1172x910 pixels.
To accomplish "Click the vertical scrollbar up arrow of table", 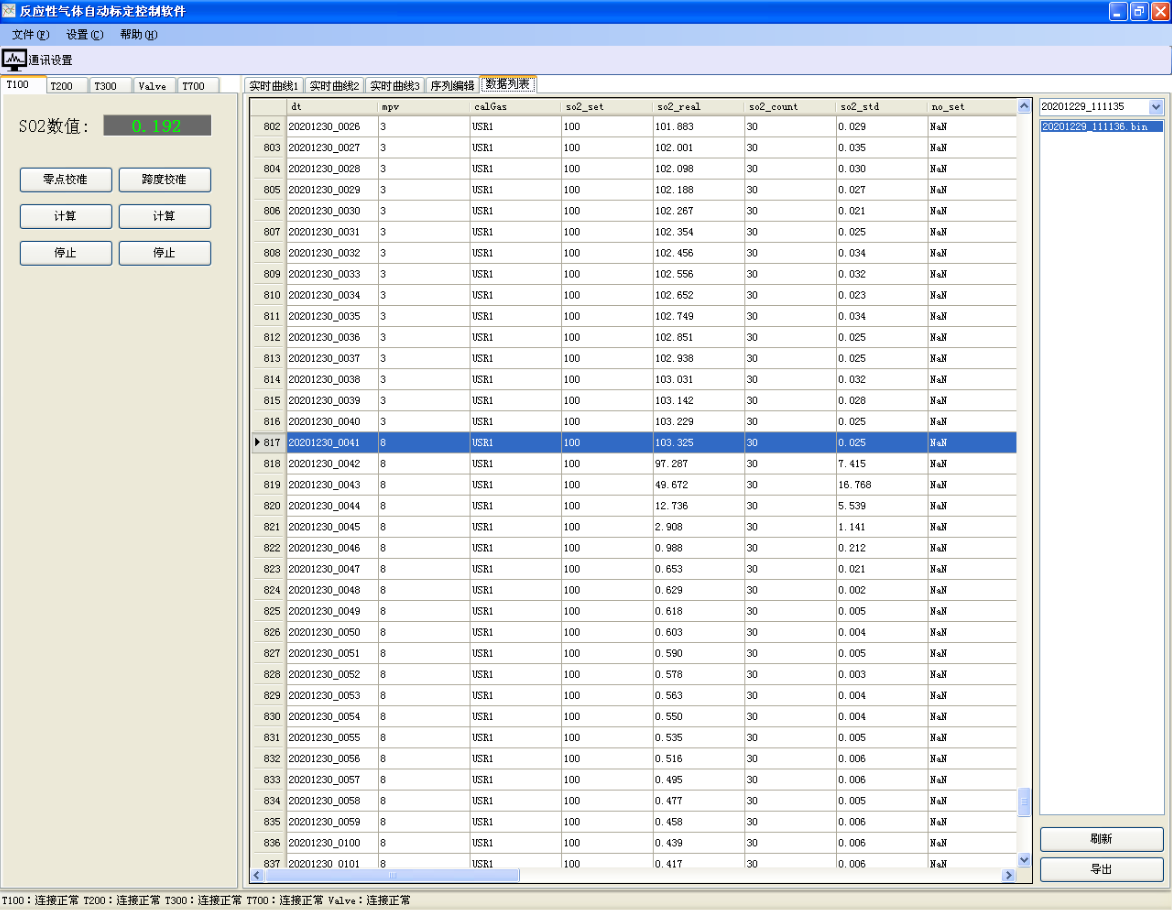I will 1024,106.
